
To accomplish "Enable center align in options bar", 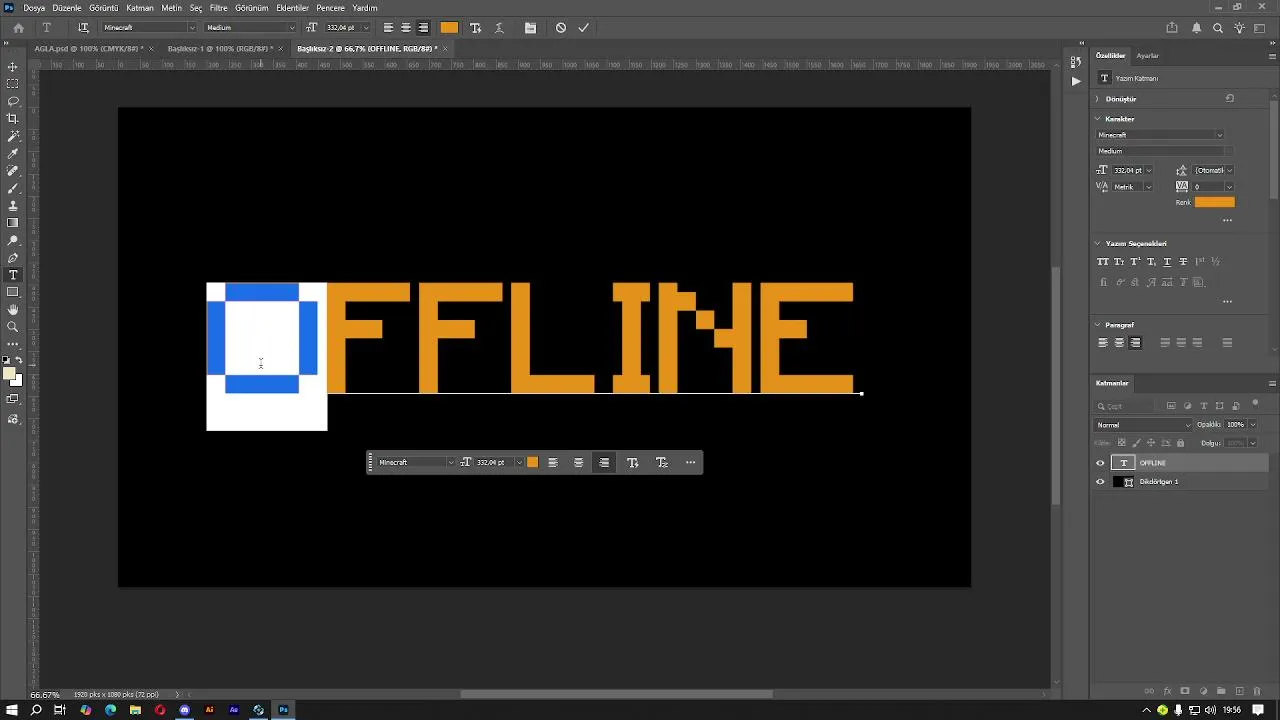I will 406,28.
